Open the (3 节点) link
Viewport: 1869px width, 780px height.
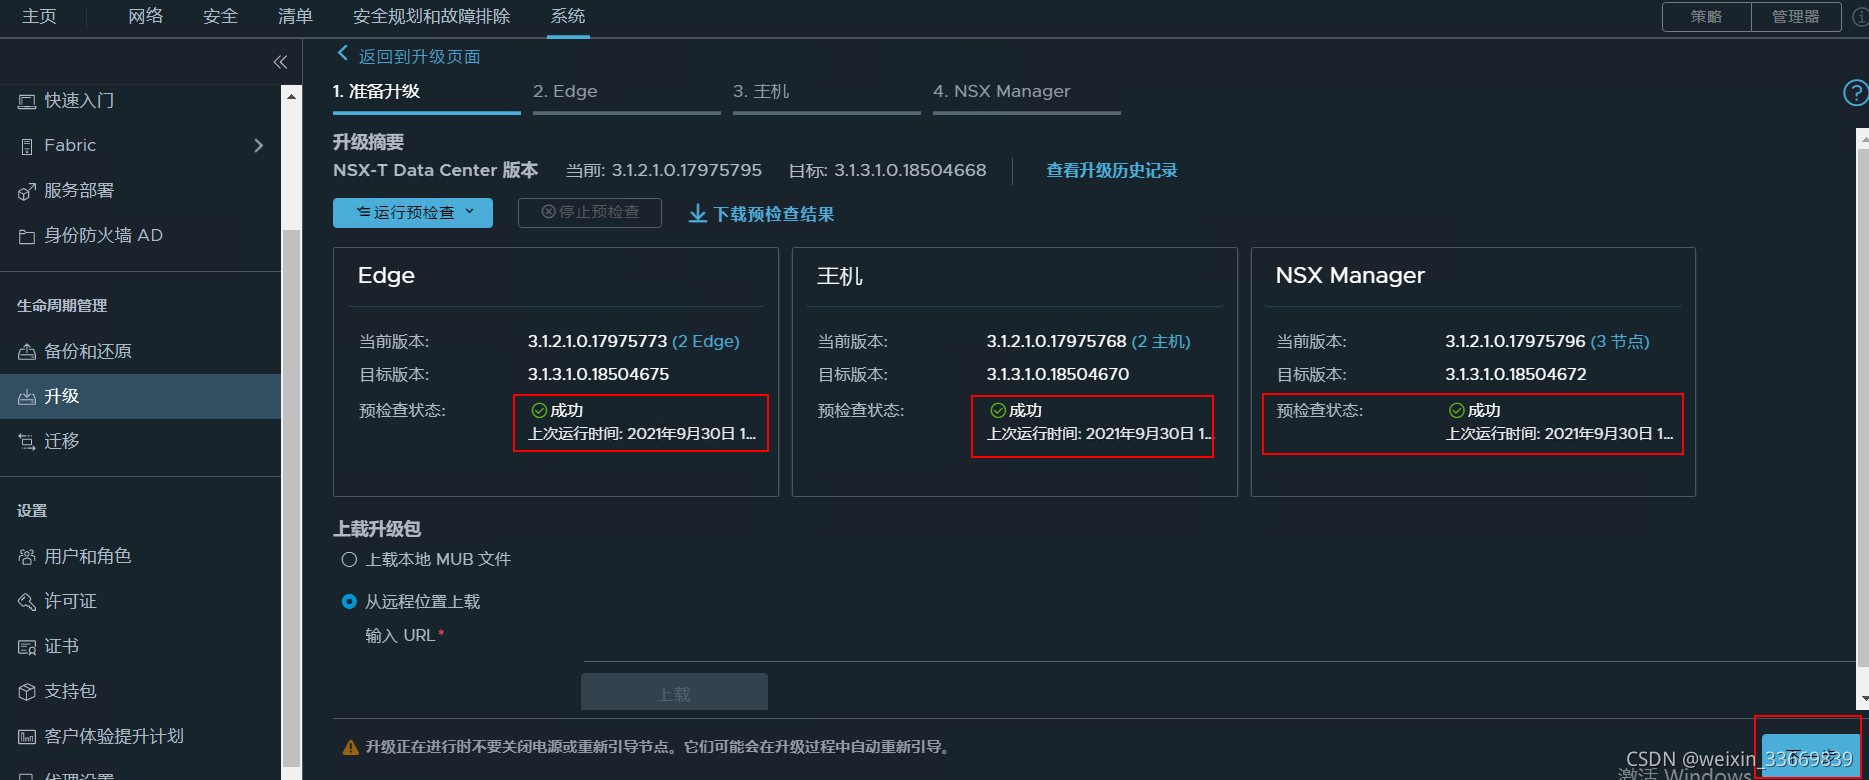pos(1620,342)
